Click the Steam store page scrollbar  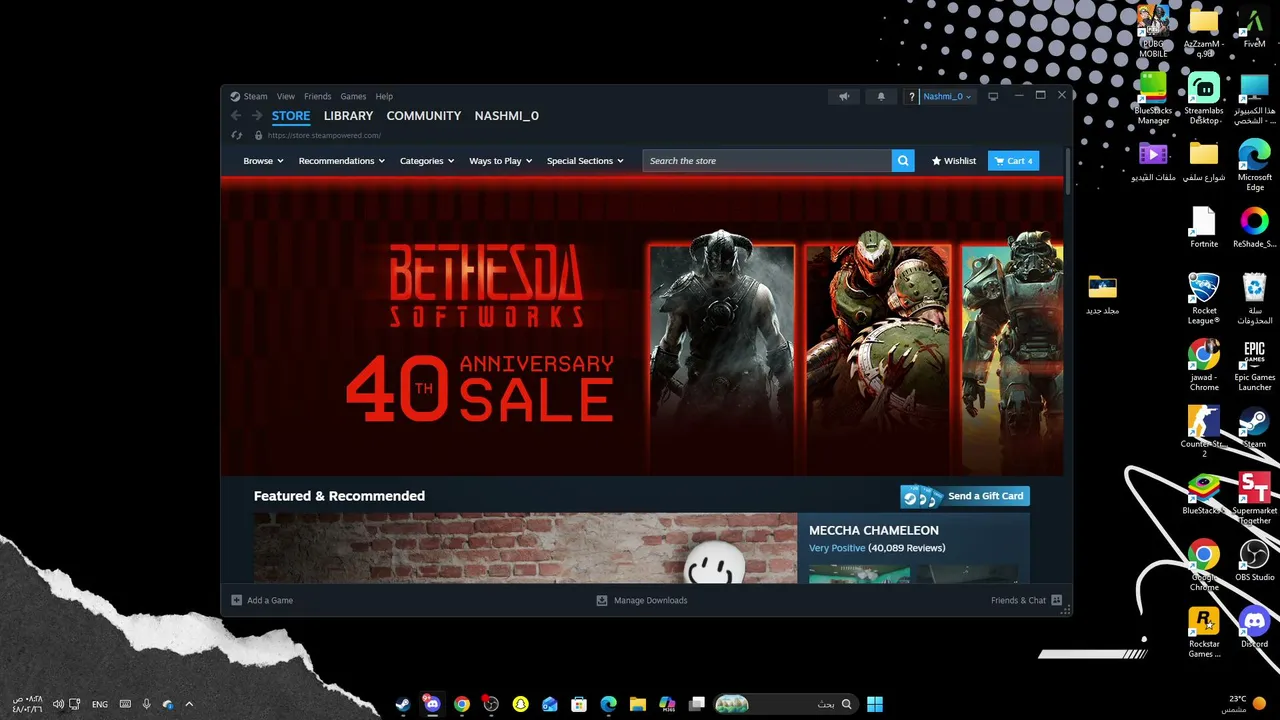pyautogui.click(x=1068, y=171)
